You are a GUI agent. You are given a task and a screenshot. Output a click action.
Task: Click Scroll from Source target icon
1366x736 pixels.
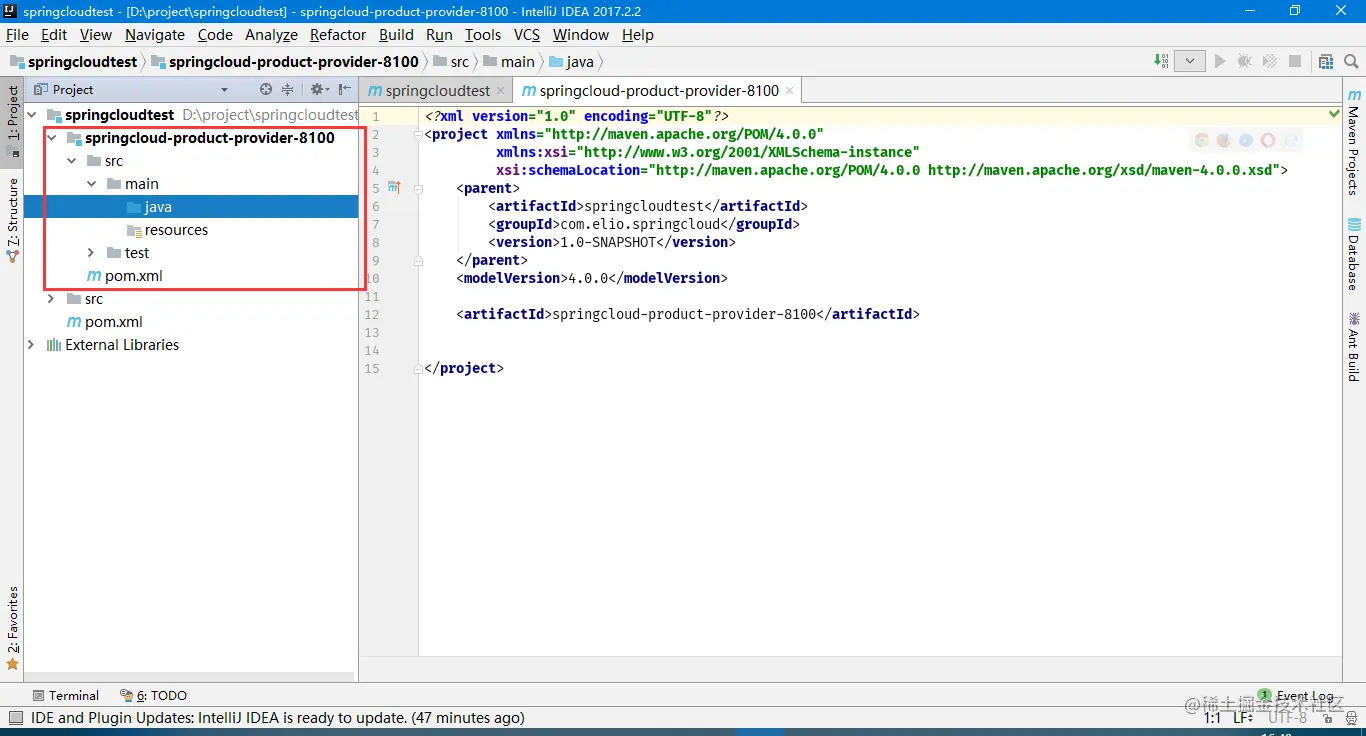[266, 89]
